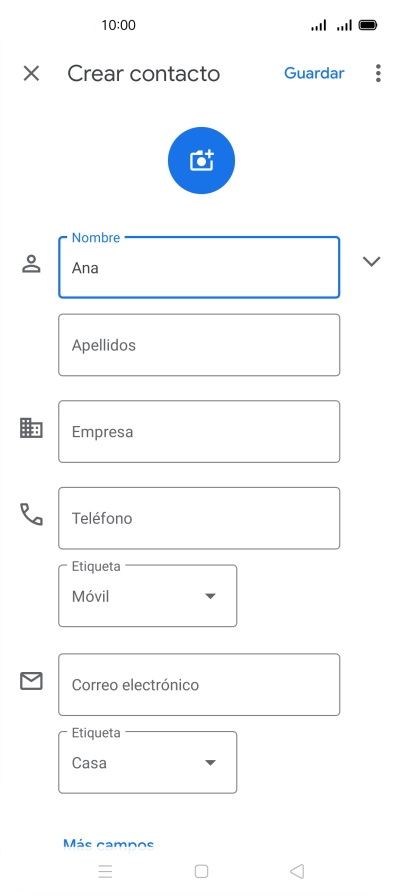The width and height of the screenshot is (403, 896).
Task: Click the person icon beside Nombre
Action: (x=31, y=264)
